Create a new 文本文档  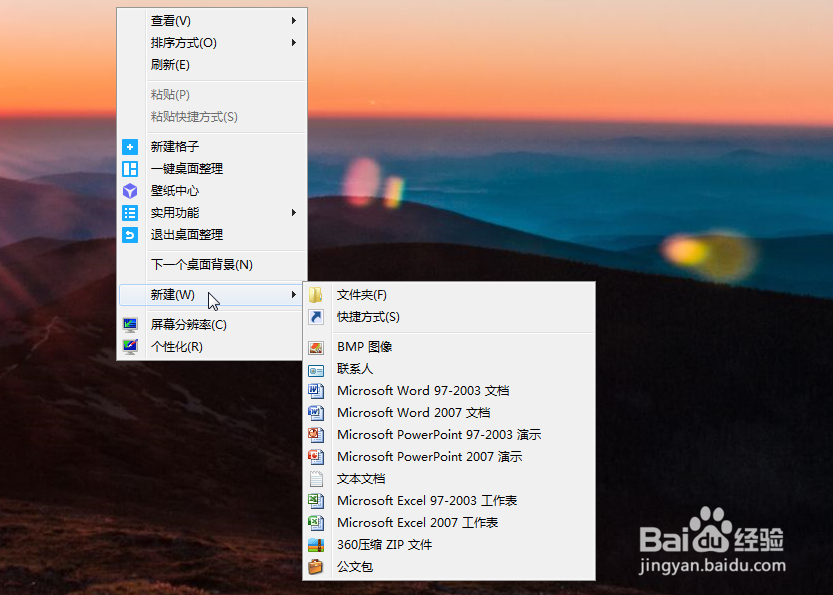tap(449, 479)
